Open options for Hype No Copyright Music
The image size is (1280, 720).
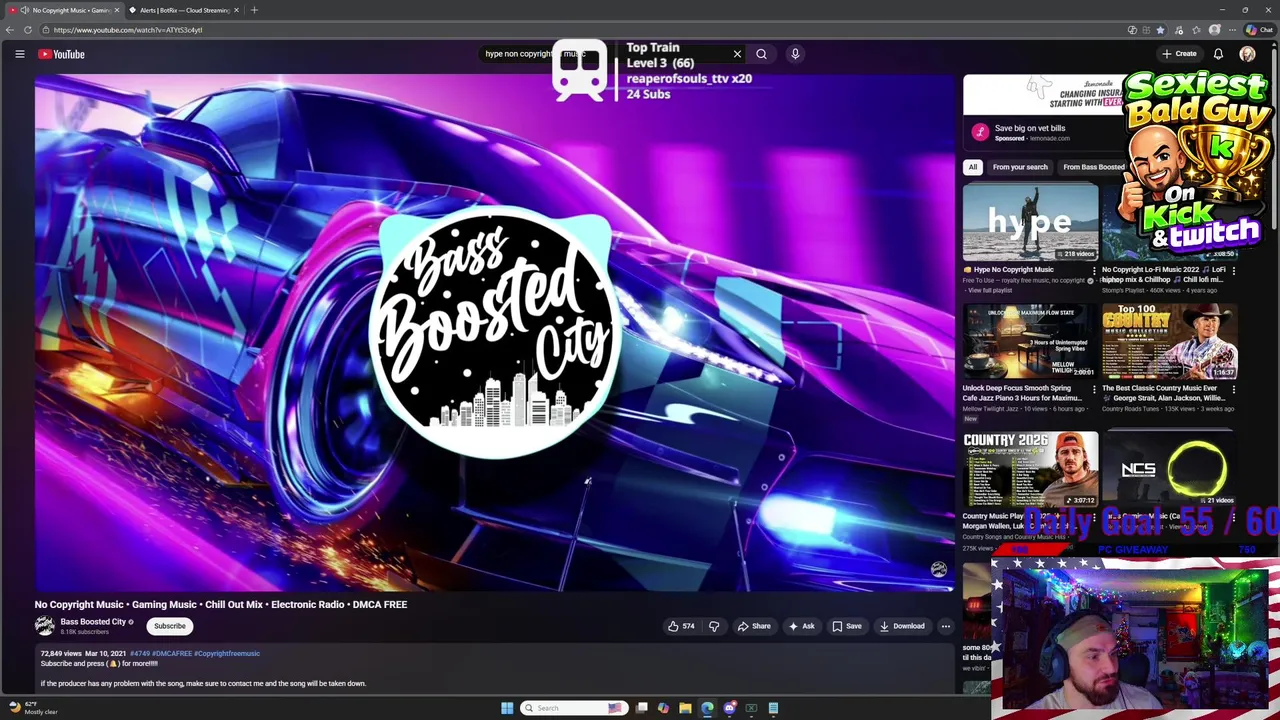tap(1093, 270)
